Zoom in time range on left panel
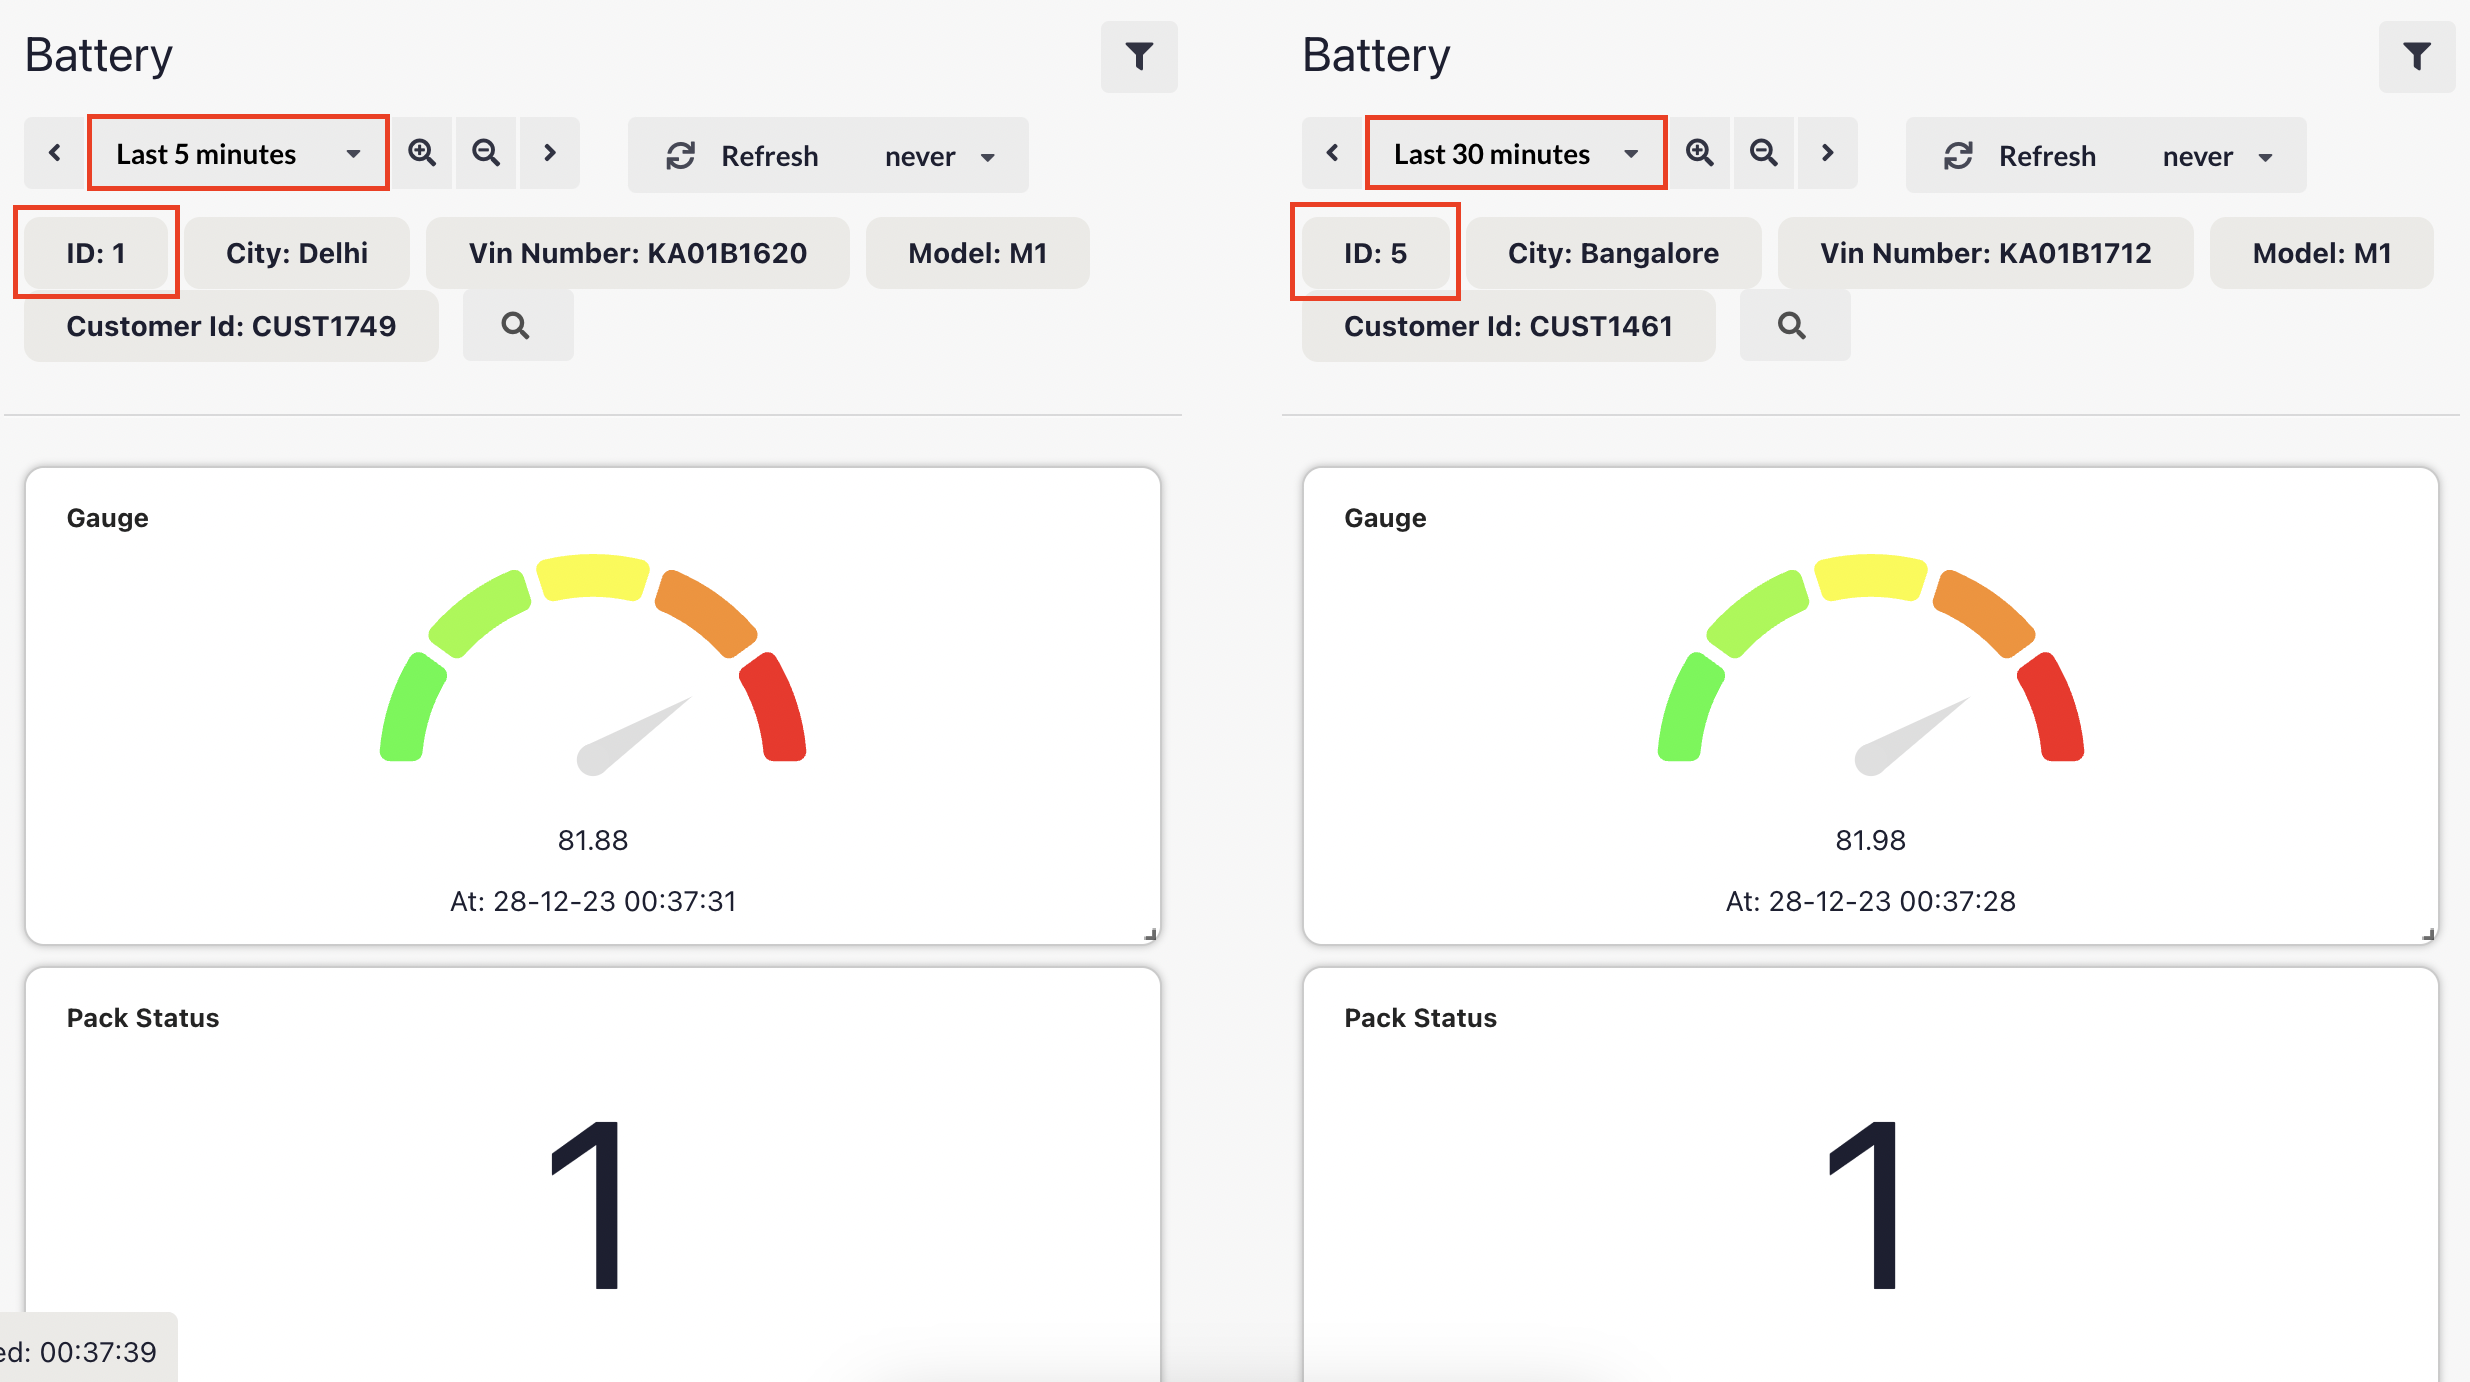The height and width of the screenshot is (1382, 2470). (x=422, y=153)
